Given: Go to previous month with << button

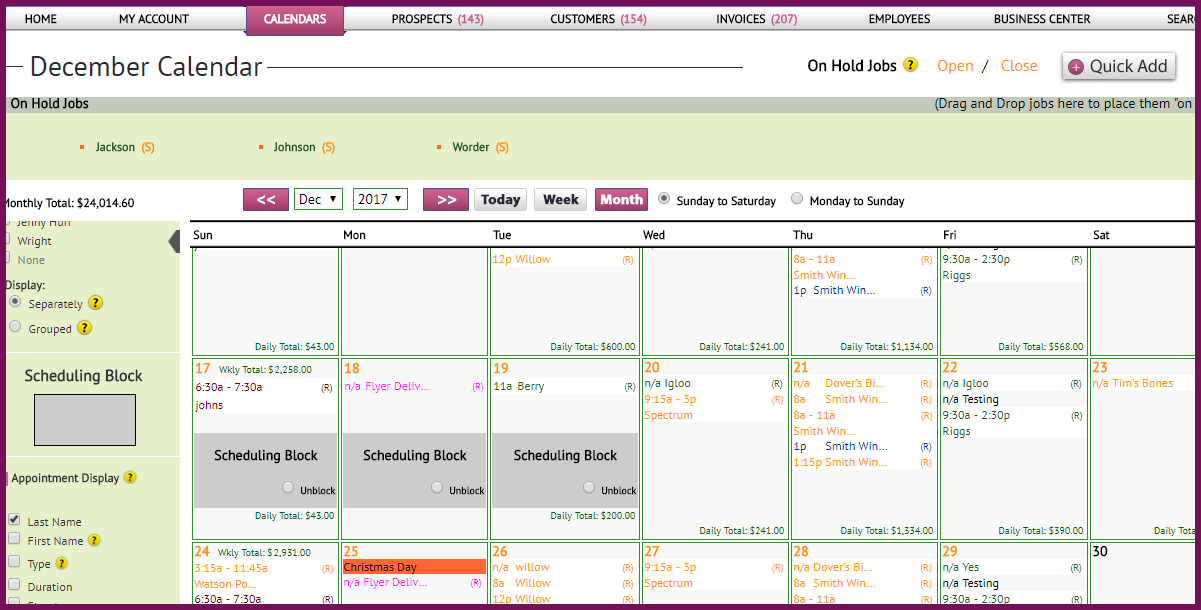Looking at the screenshot, I should (x=266, y=200).
